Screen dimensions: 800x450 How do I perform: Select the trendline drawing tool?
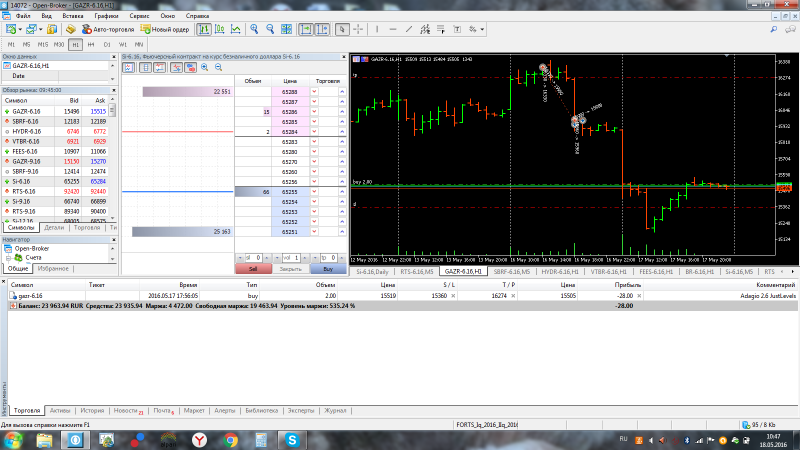click(x=409, y=30)
